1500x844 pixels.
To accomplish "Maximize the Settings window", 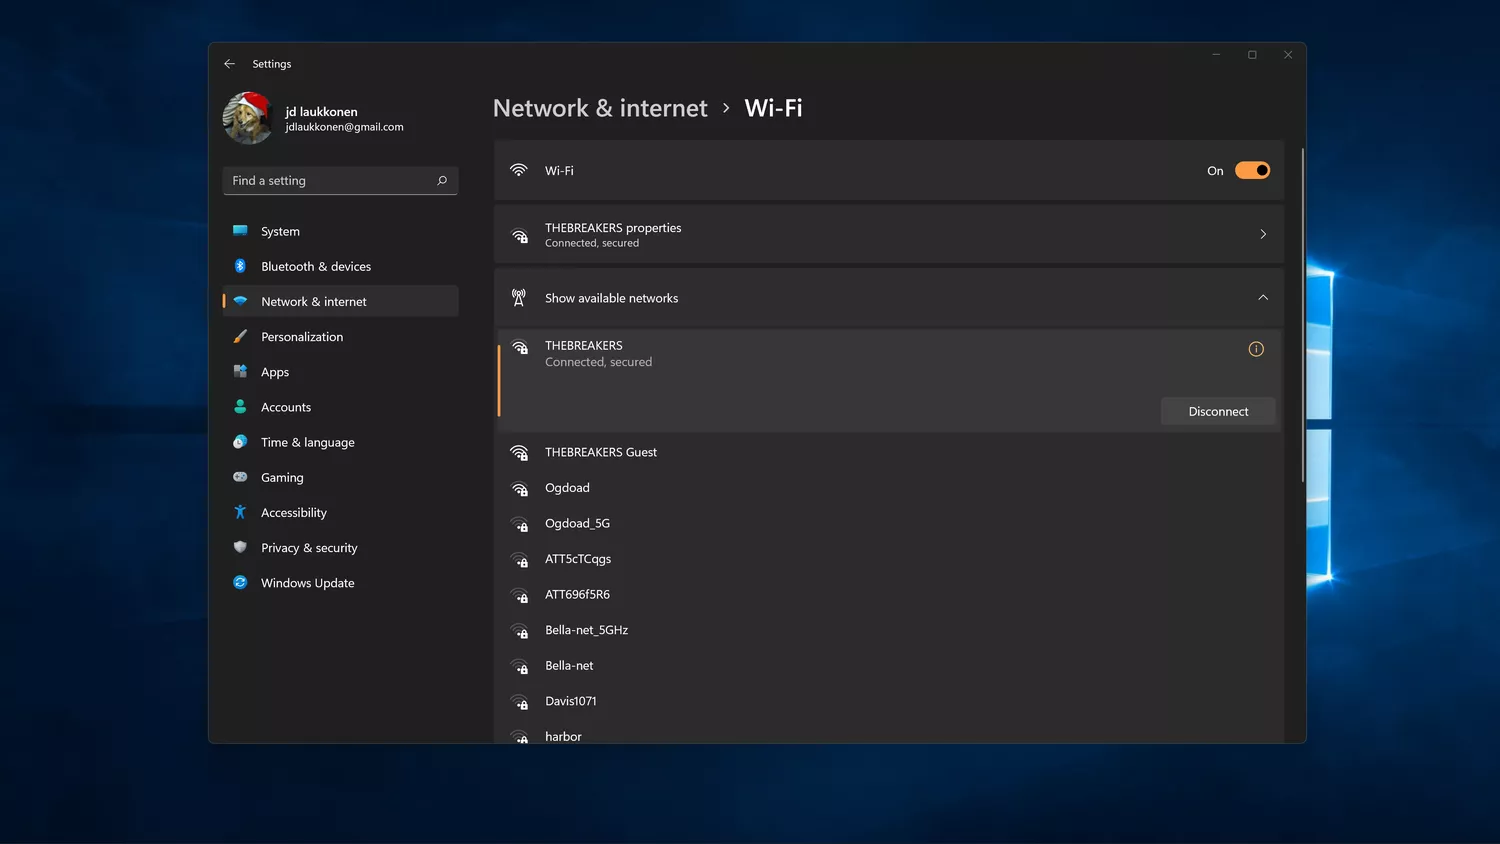I will 1252,55.
